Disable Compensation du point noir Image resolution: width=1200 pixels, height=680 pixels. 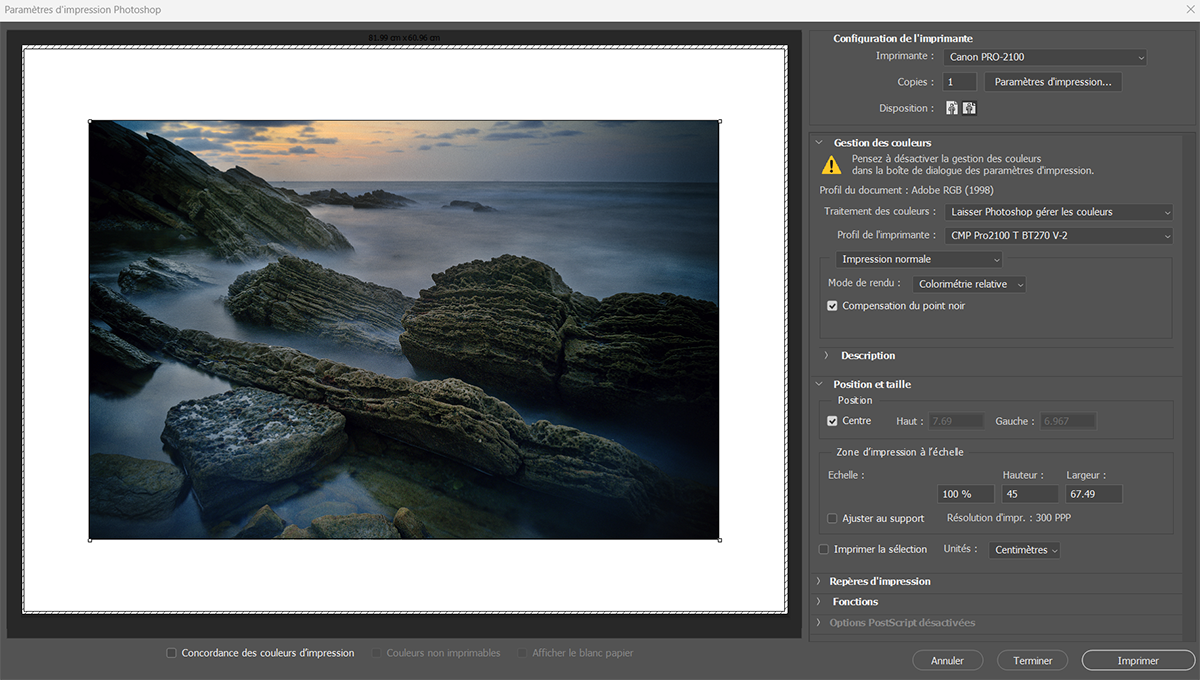tap(832, 306)
